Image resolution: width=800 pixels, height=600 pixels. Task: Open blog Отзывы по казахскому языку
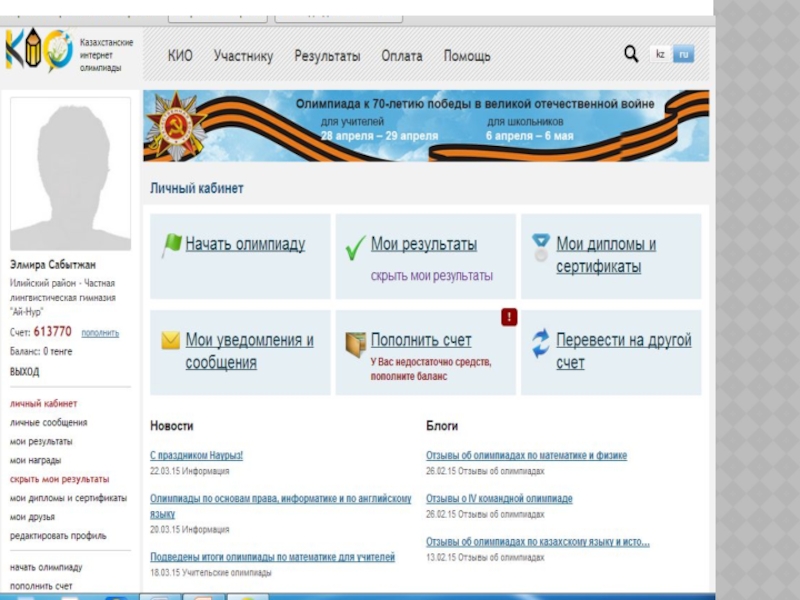[x=538, y=542]
